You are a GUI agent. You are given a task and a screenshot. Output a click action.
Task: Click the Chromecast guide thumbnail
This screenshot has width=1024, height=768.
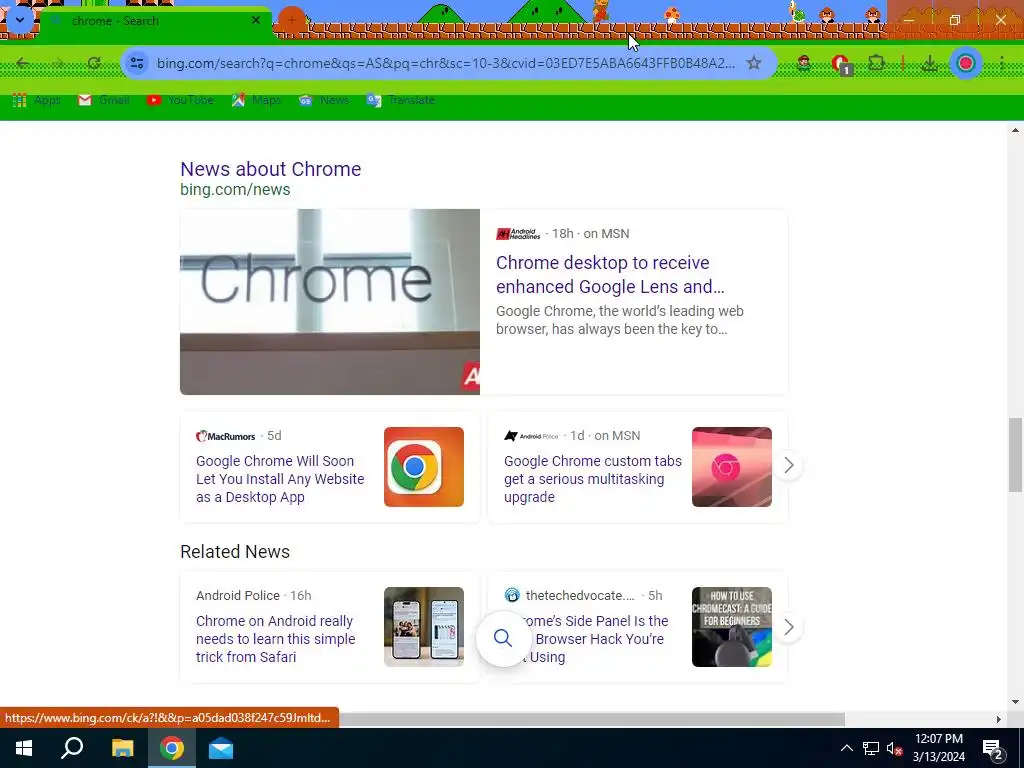click(x=731, y=627)
